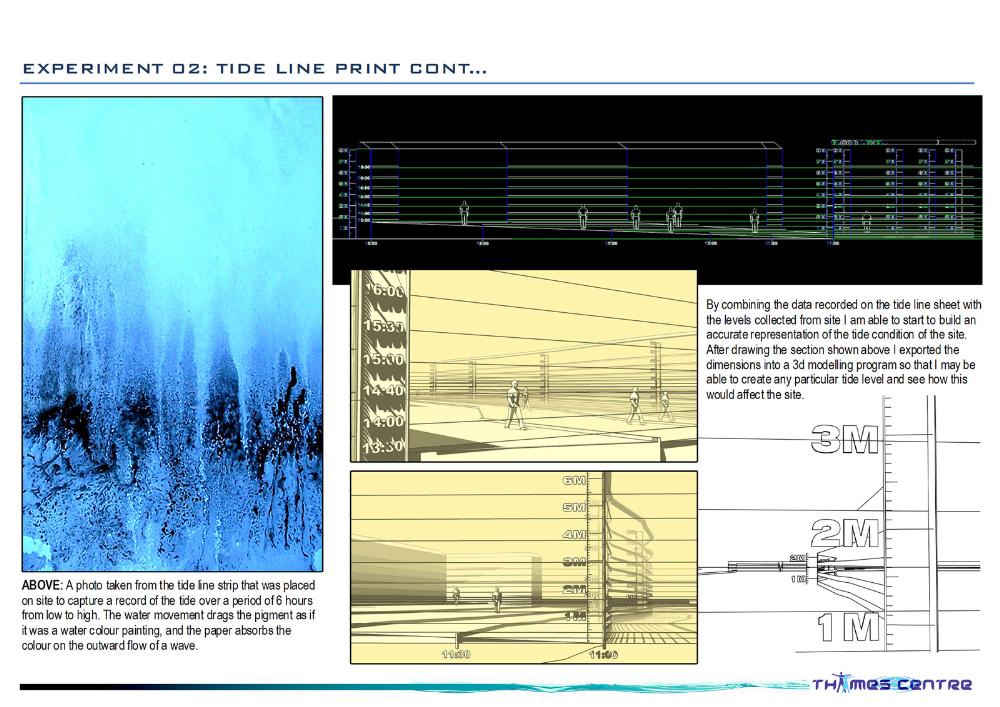Click the lone human figure in the black drawing's right-hand section
This screenshot has height=707, width=1000.
(866, 222)
